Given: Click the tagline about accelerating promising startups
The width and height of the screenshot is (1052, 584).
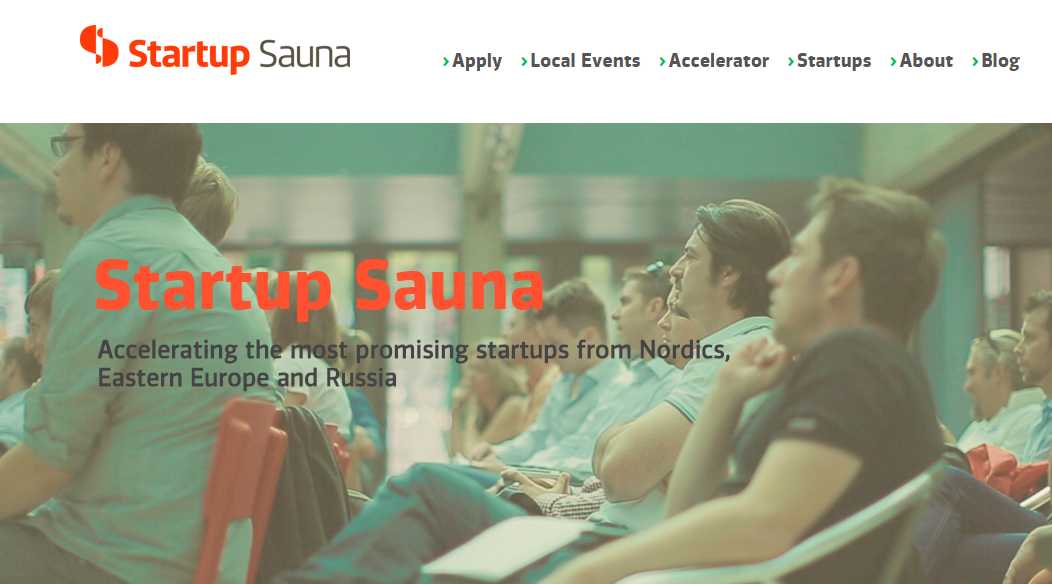Looking at the screenshot, I should 414,364.
